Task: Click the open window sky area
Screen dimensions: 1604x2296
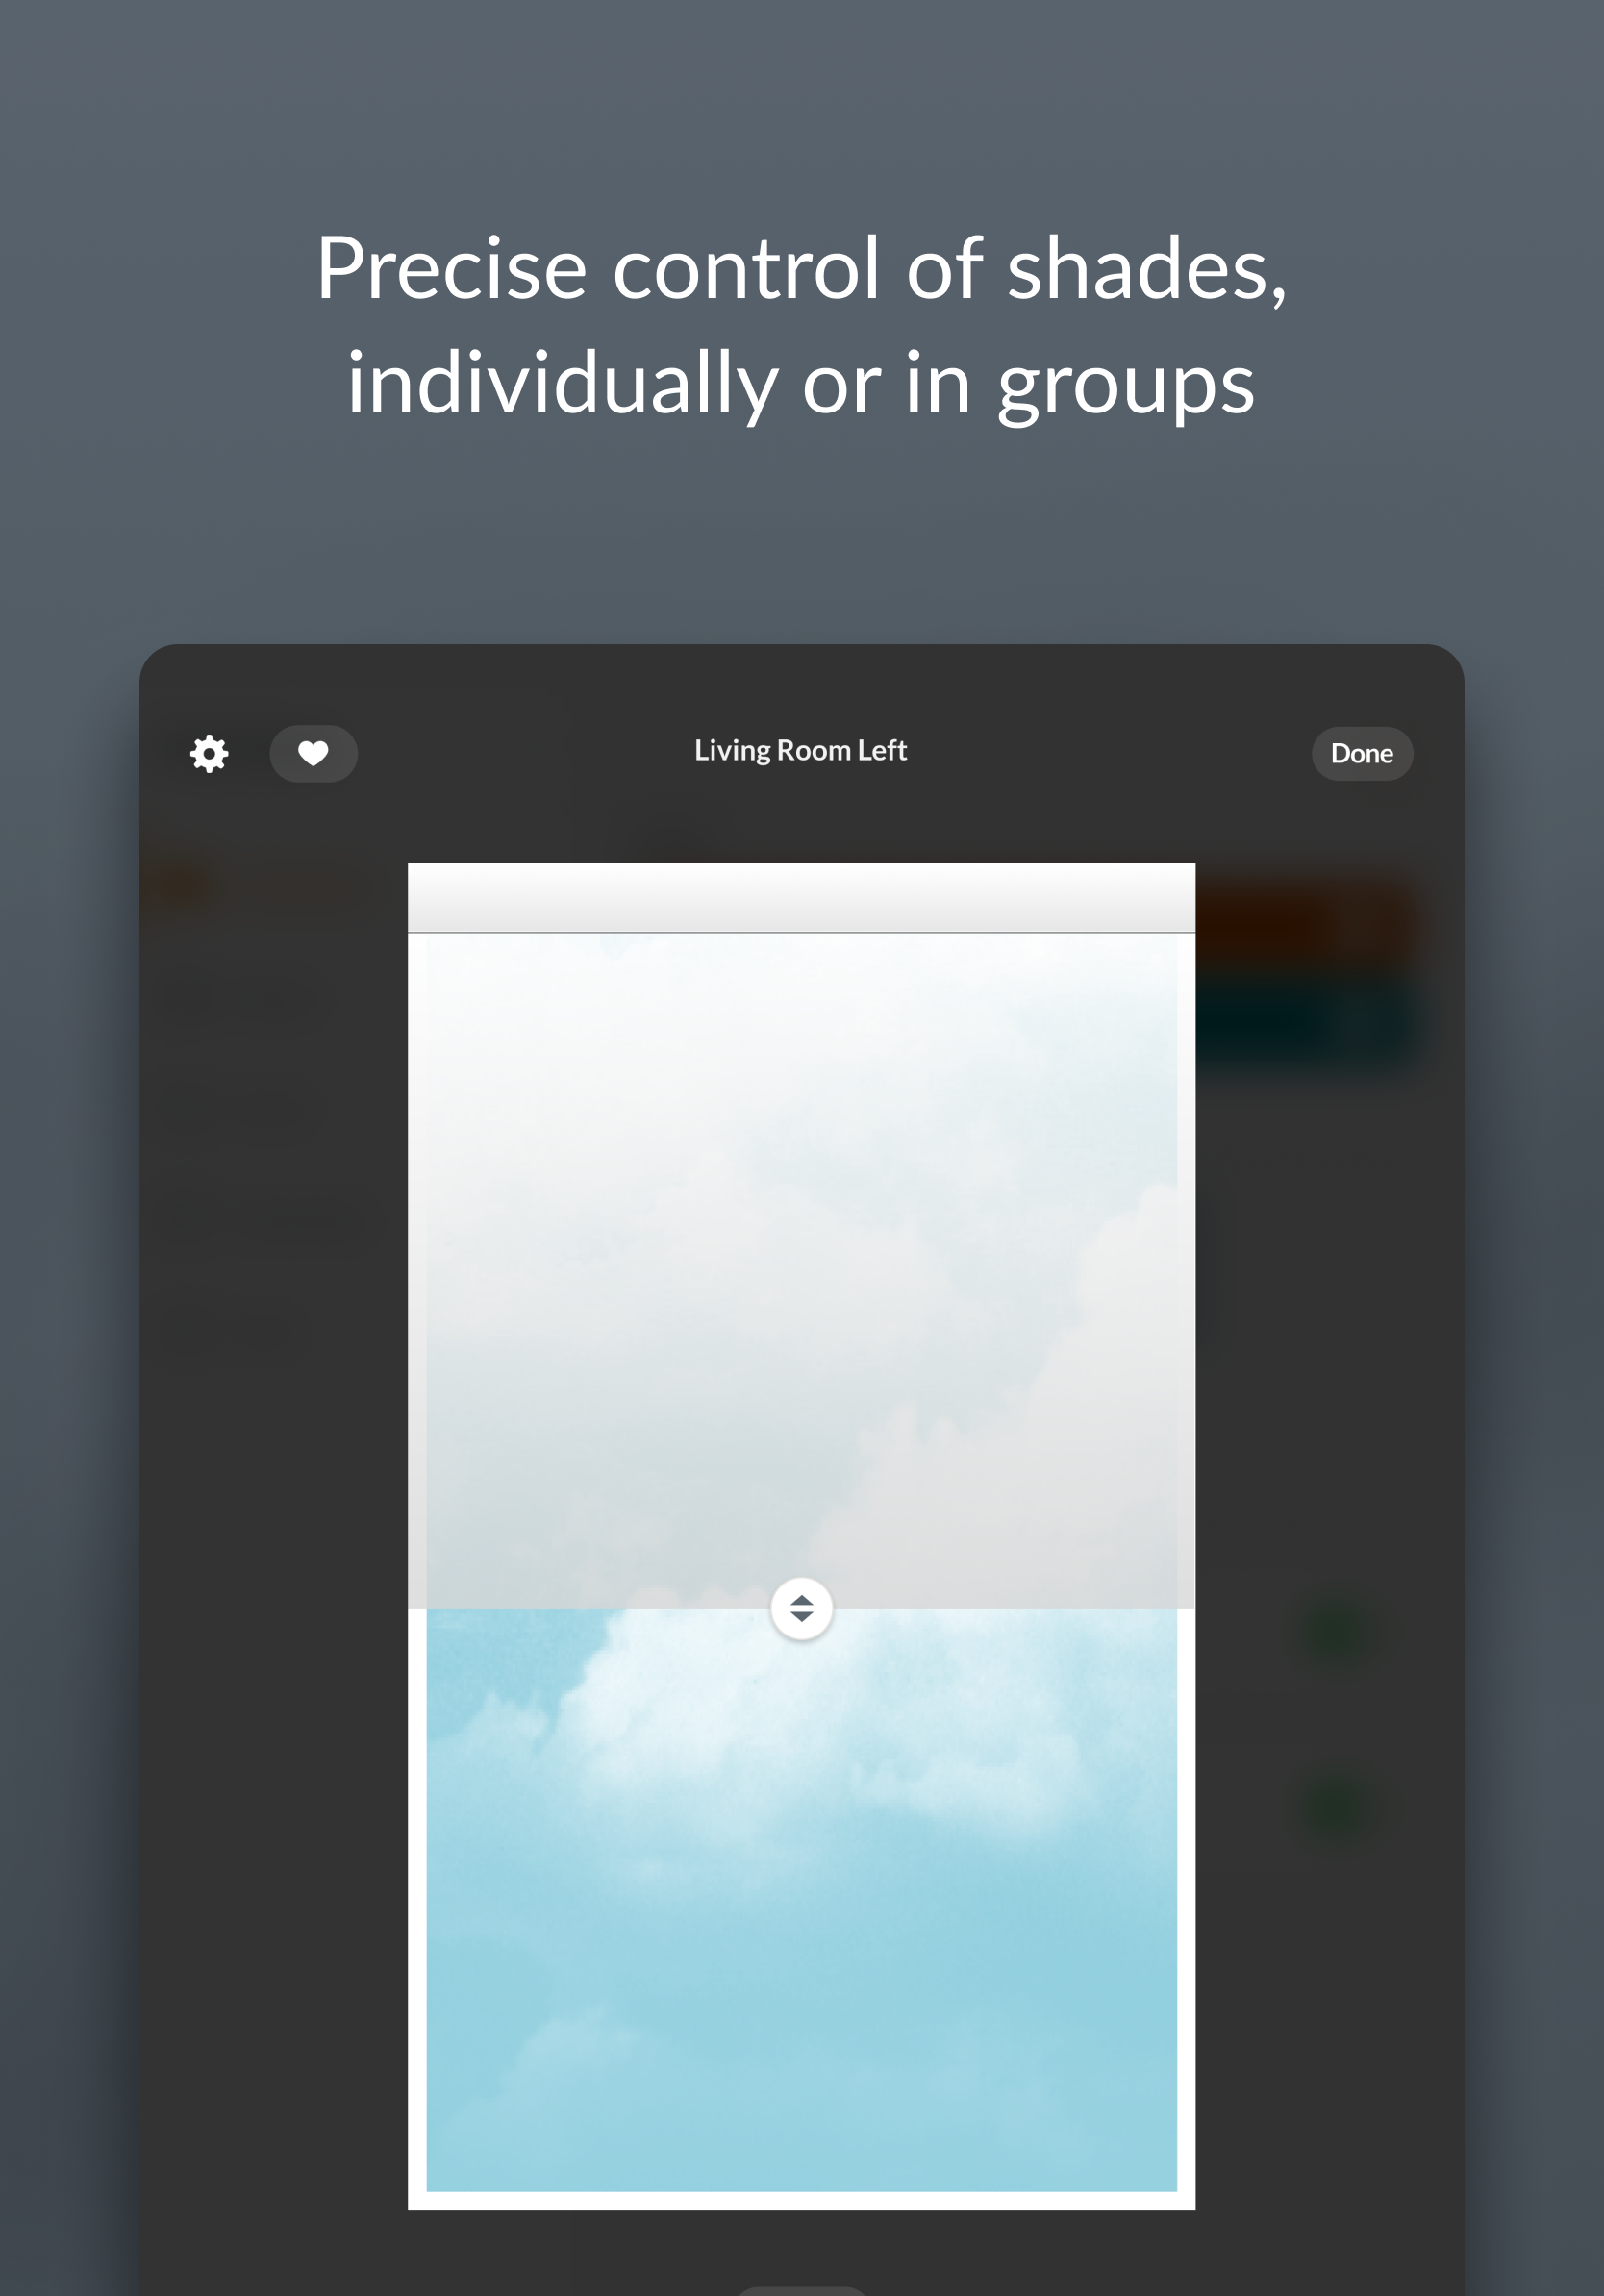Action: pyautogui.click(x=801, y=1899)
